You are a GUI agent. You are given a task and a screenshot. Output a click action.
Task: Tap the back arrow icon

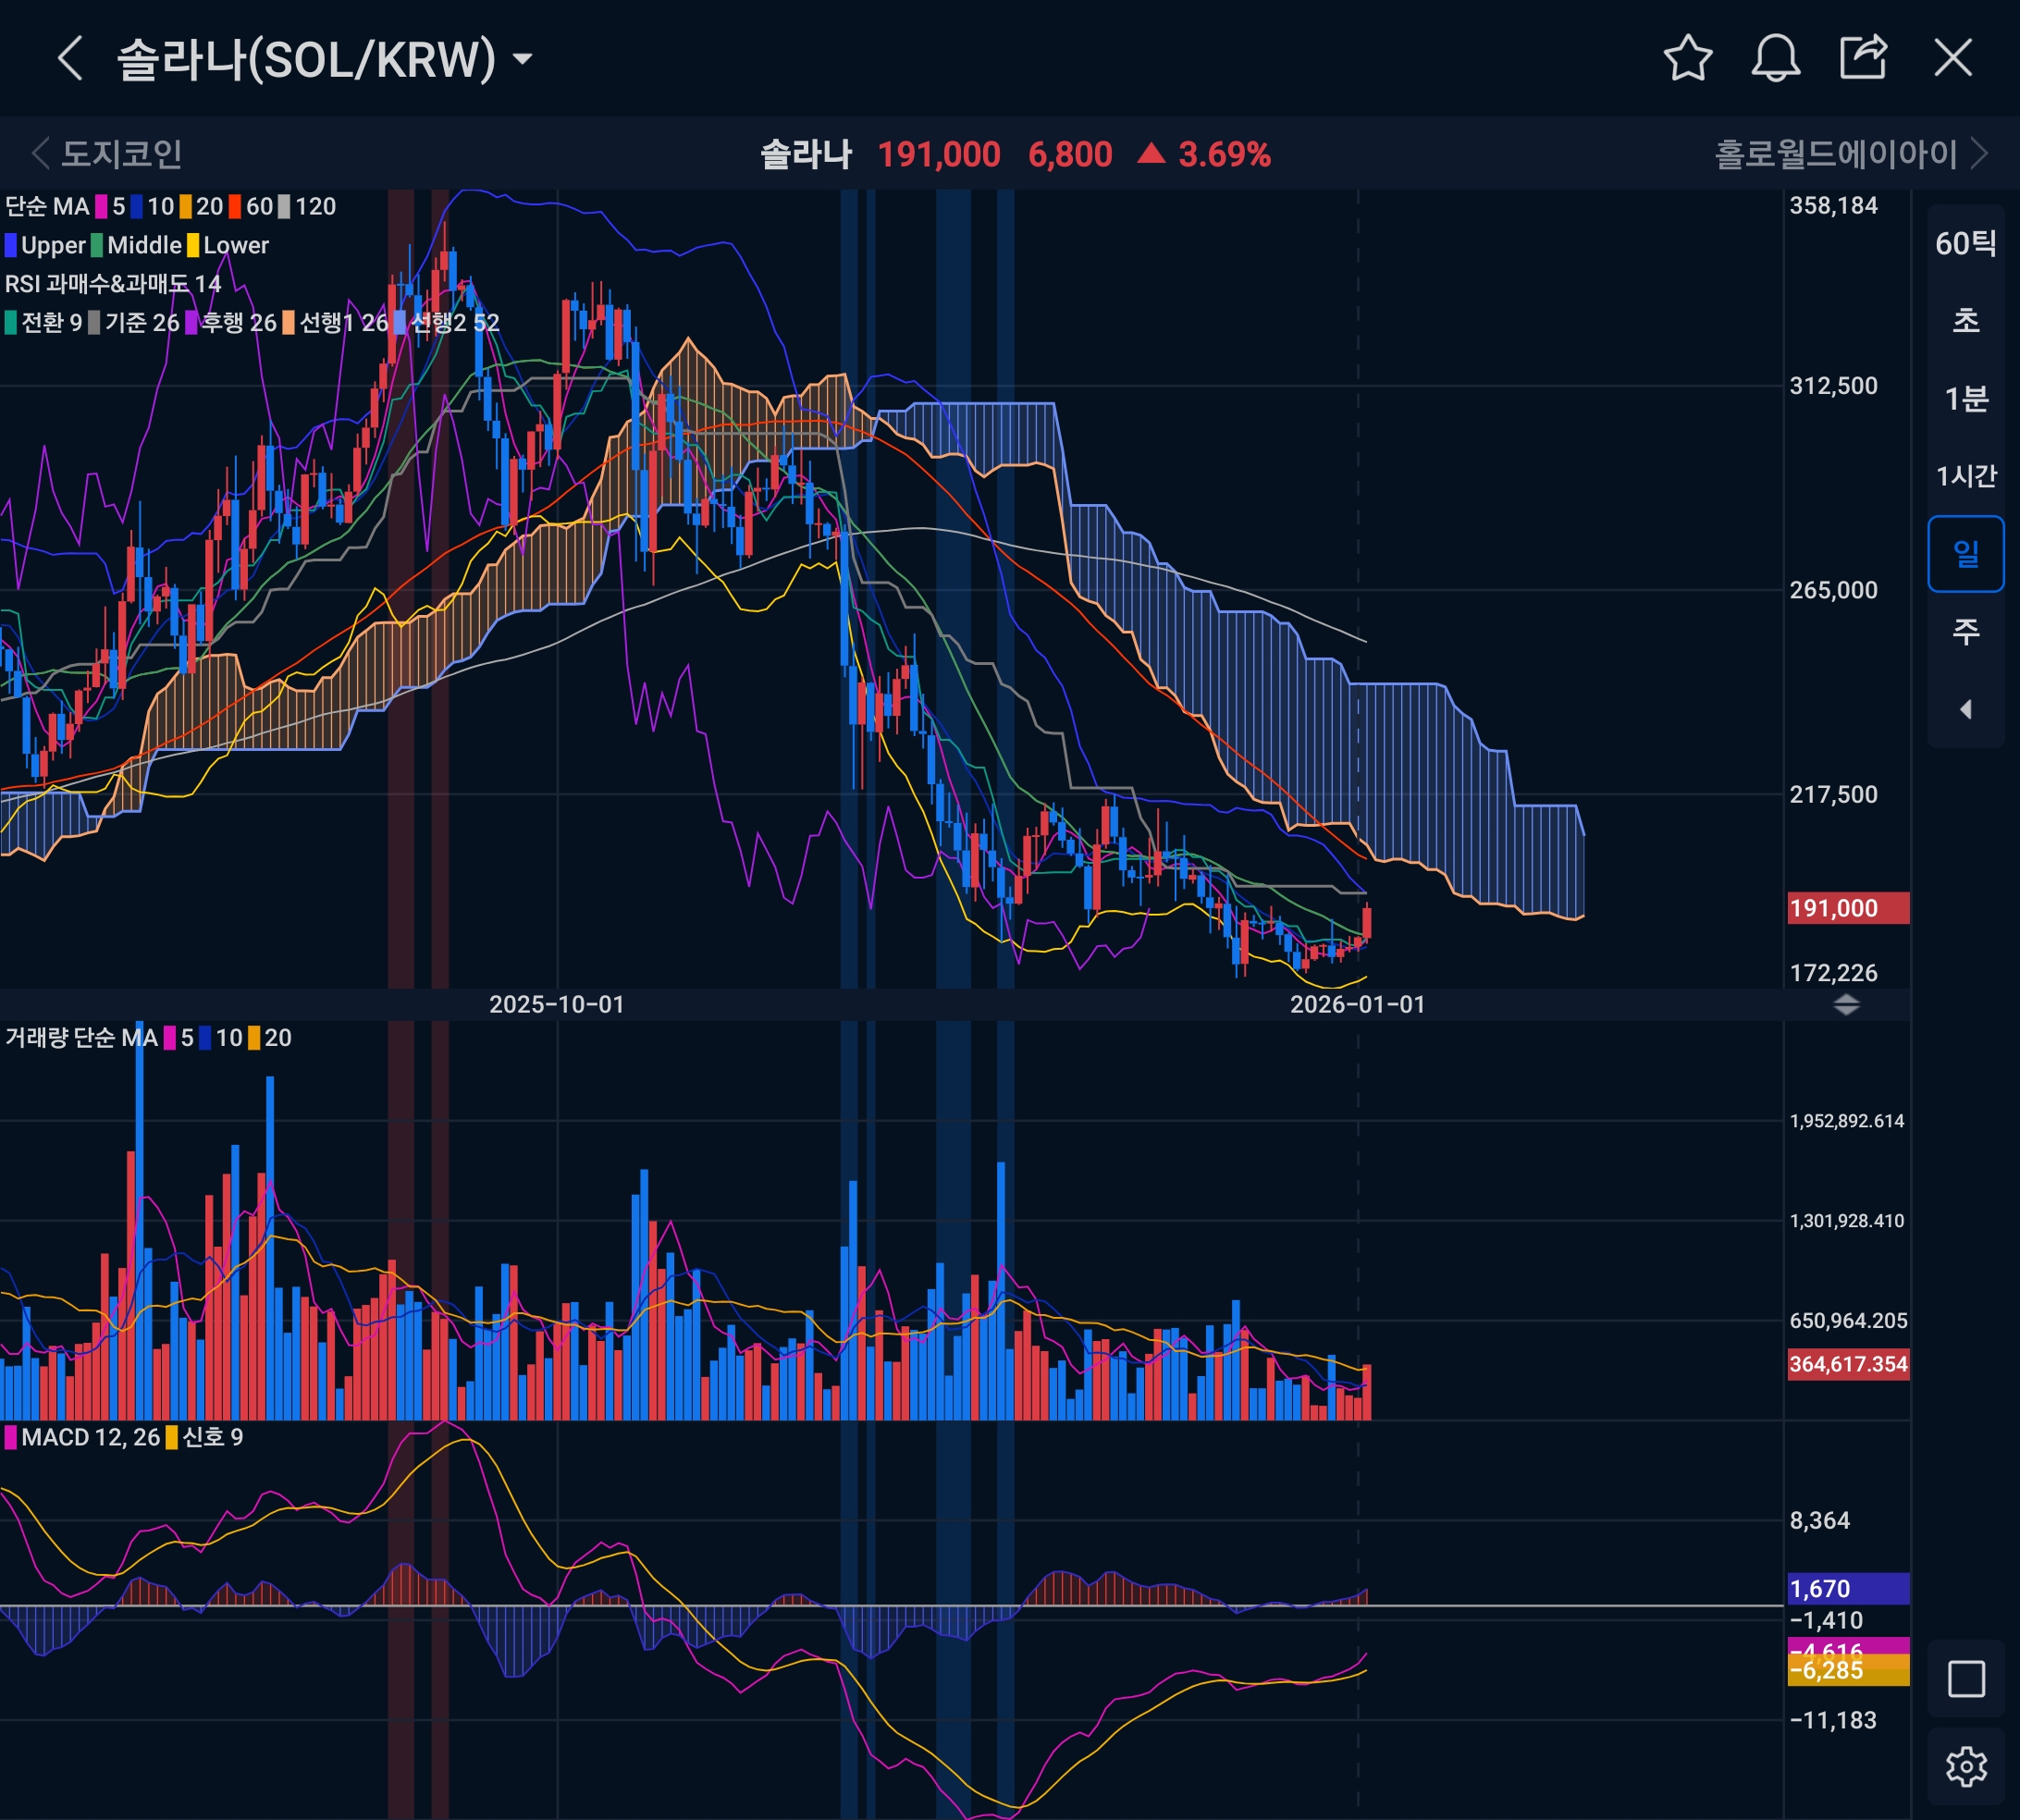[x=70, y=58]
